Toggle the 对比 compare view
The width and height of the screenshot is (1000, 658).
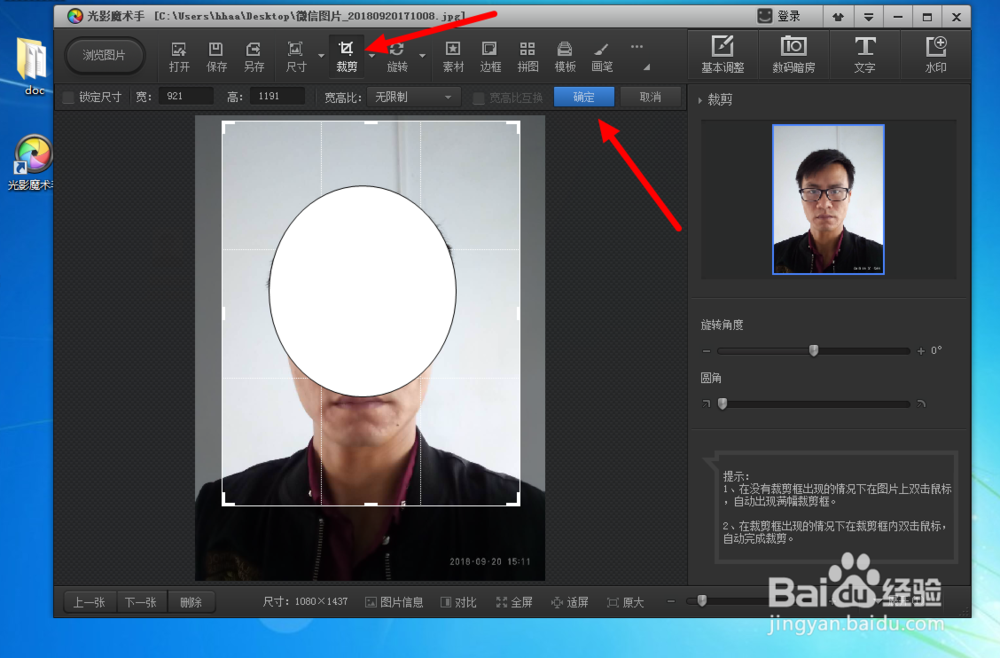click(459, 602)
